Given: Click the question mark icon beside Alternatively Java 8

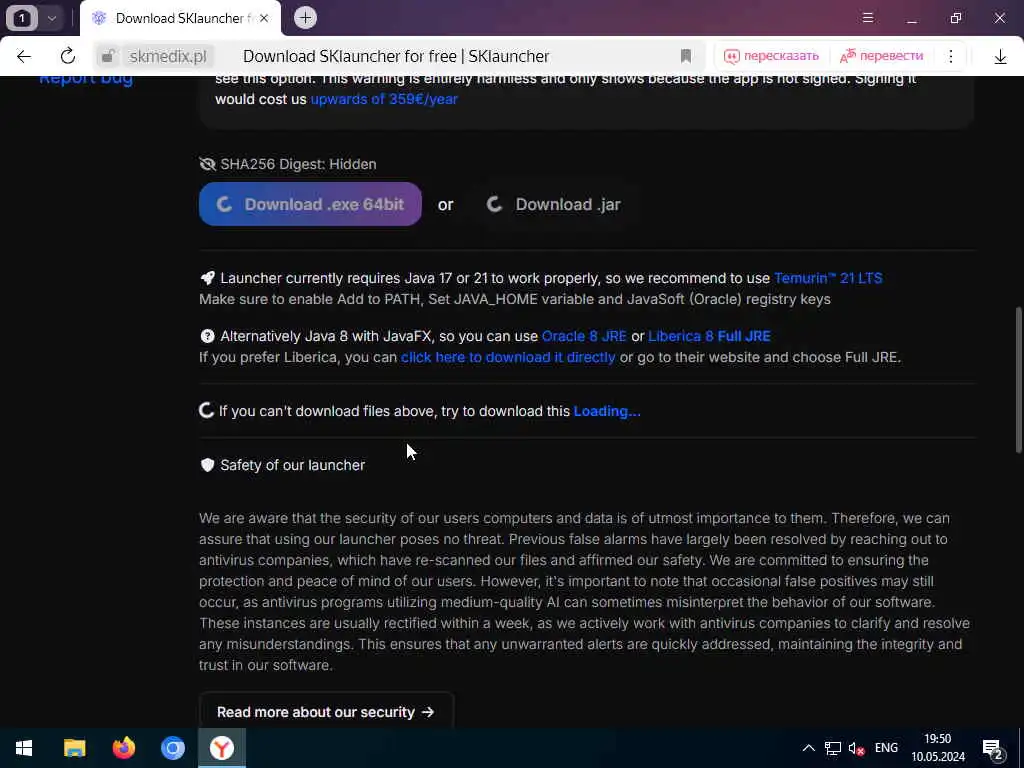Looking at the screenshot, I should pyautogui.click(x=207, y=336).
